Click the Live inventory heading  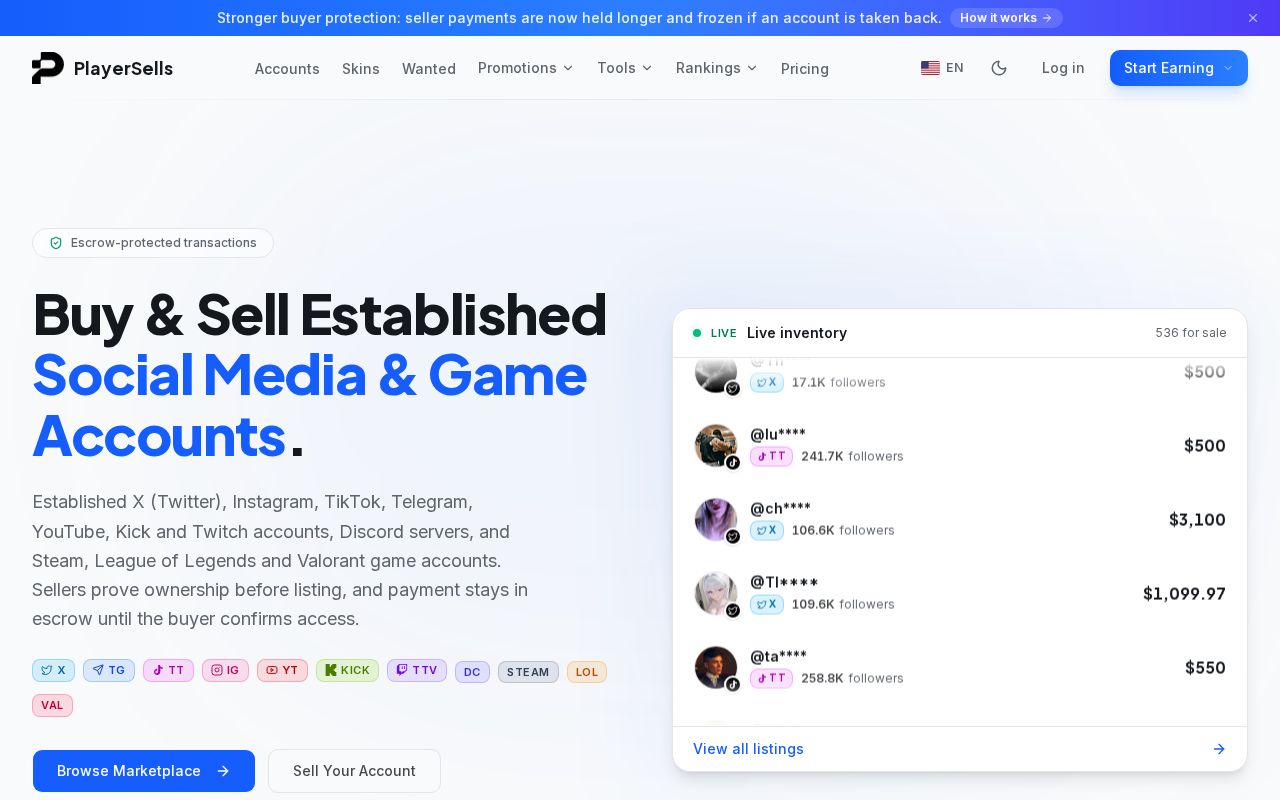pos(797,333)
